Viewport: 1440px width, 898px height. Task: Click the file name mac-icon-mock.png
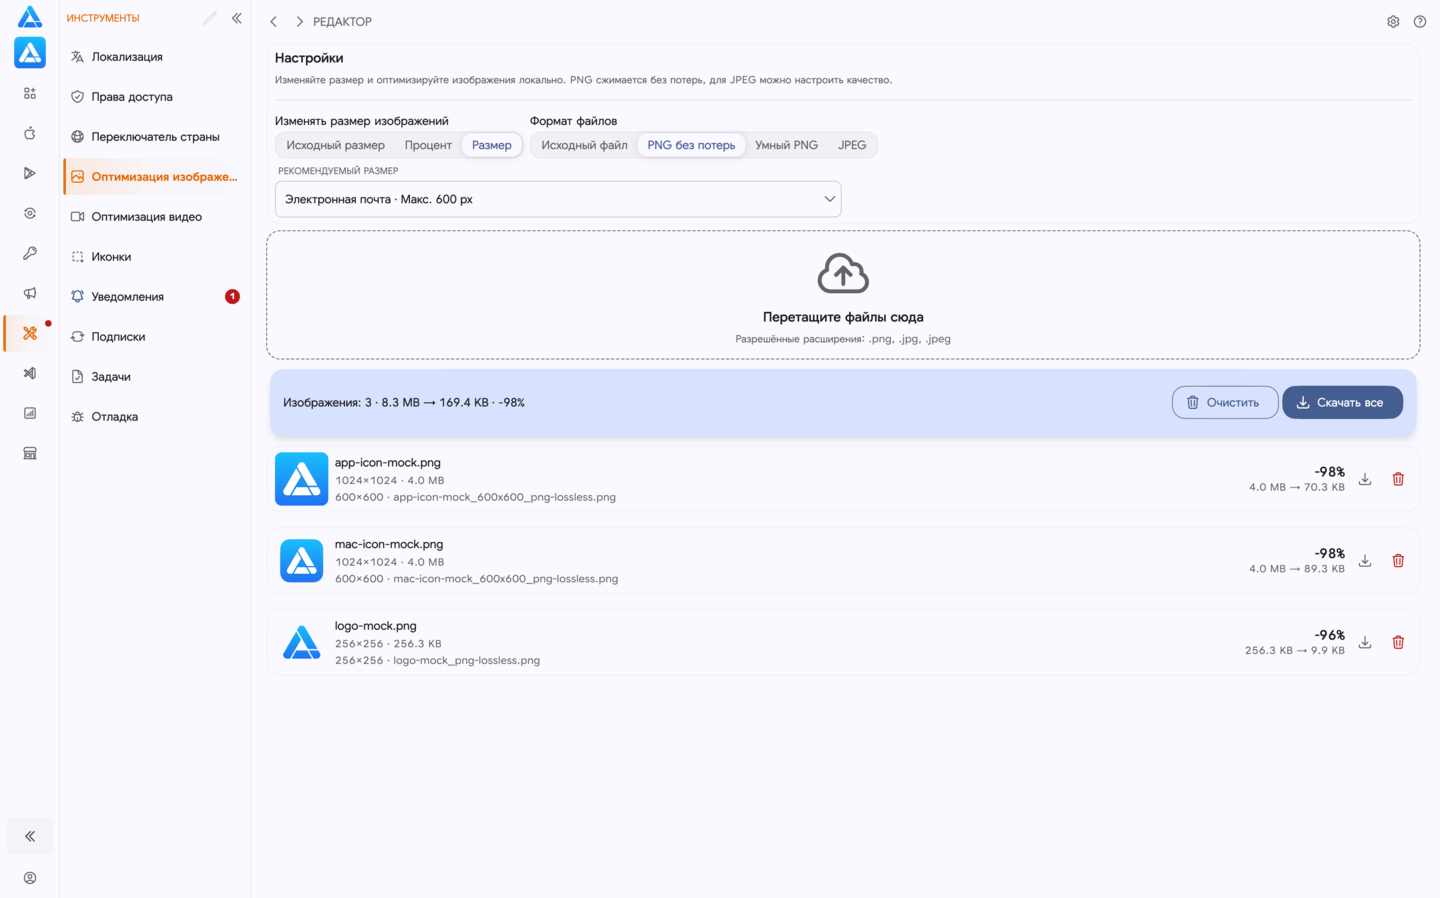[389, 544]
